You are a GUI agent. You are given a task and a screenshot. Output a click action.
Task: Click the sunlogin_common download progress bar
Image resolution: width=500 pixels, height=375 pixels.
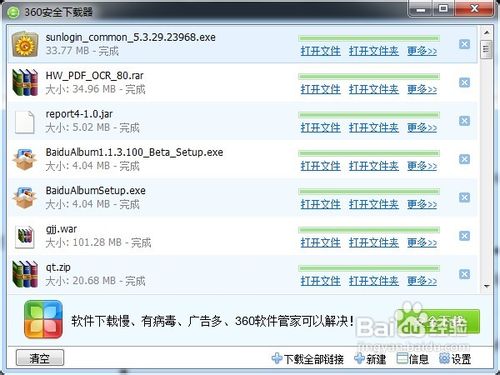369,38
